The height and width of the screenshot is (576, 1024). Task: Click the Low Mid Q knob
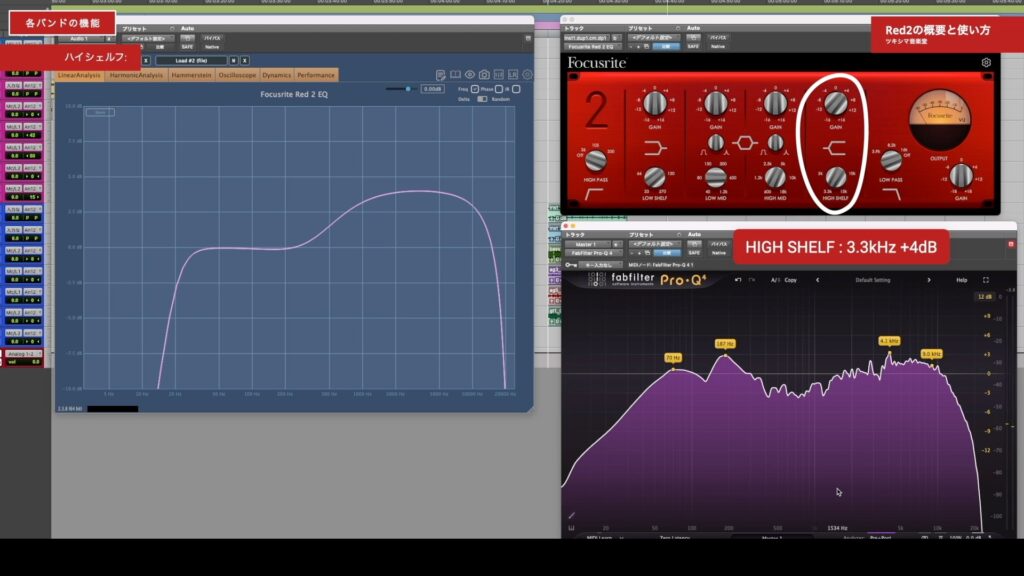point(716,142)
